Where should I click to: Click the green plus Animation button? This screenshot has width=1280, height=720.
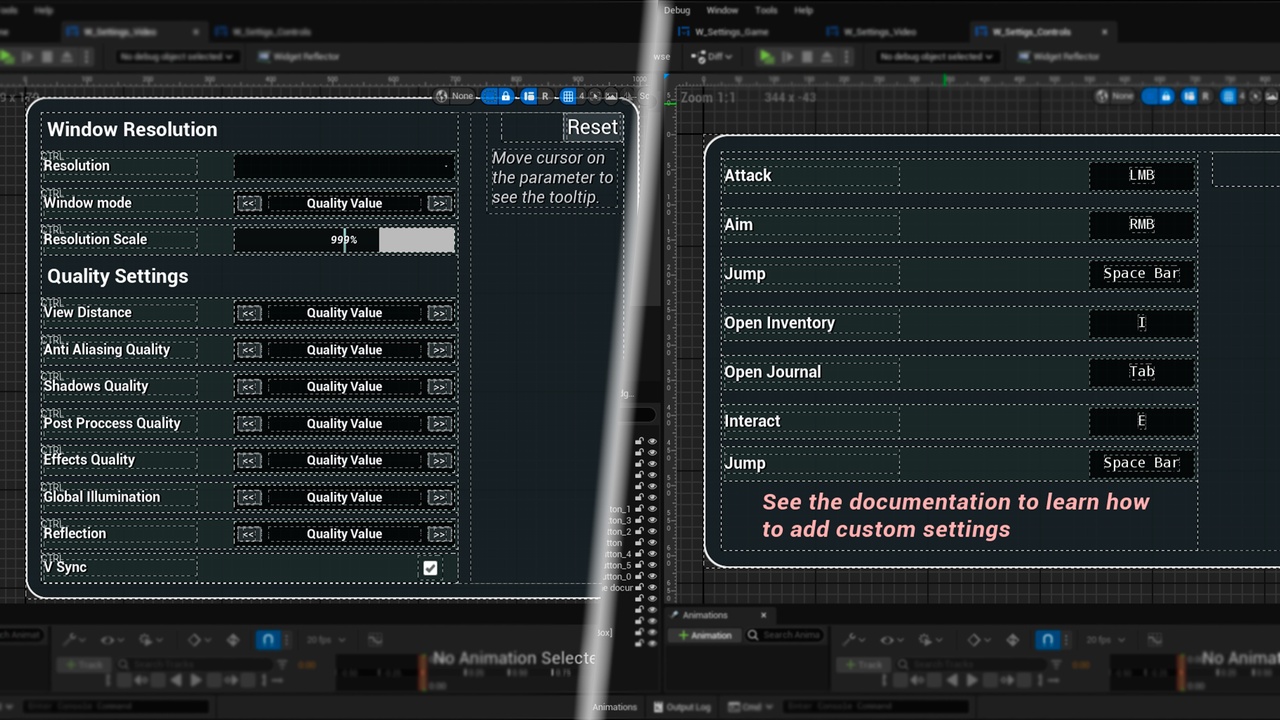coord(706,635)
